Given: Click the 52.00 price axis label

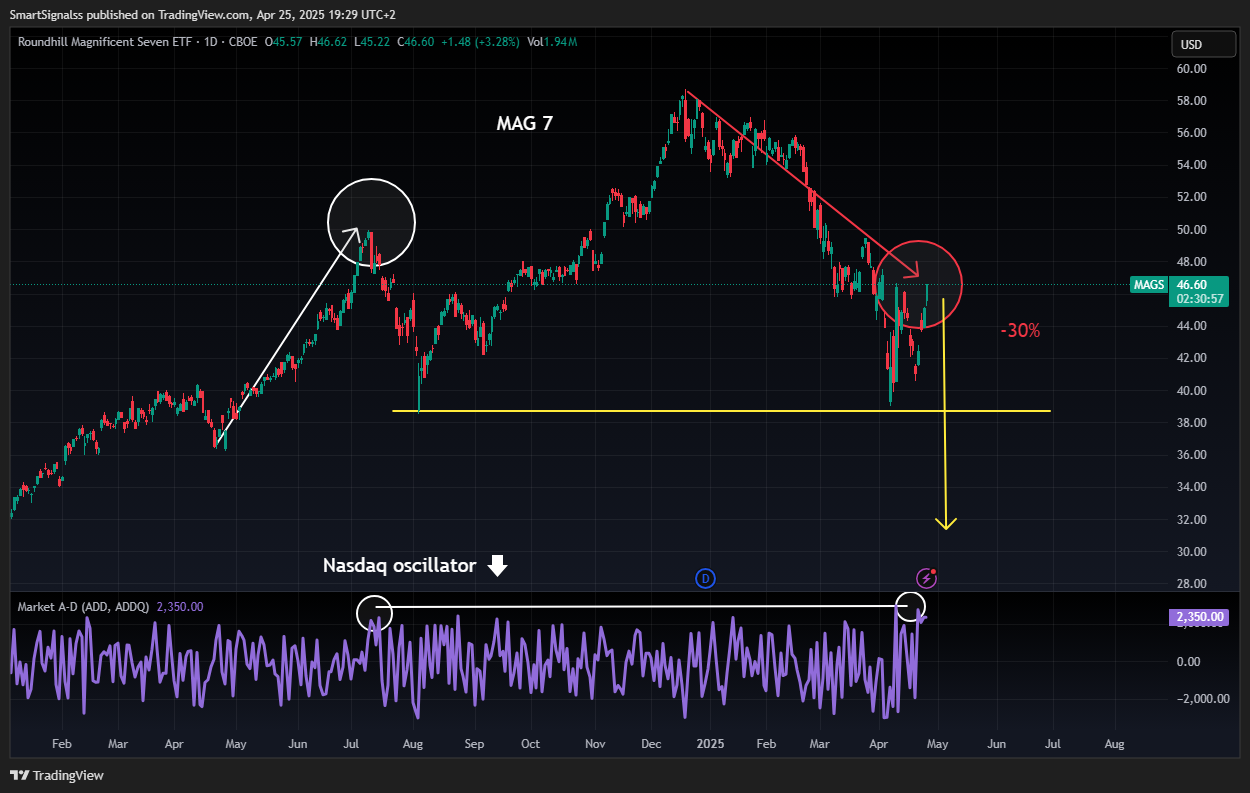Looking at the screenshot, I should point(1192,197).
